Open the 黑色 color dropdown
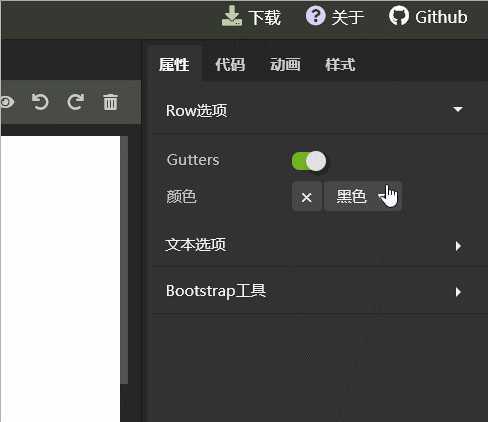The height and width of the screenshot is (422, 488). (363, 197)
